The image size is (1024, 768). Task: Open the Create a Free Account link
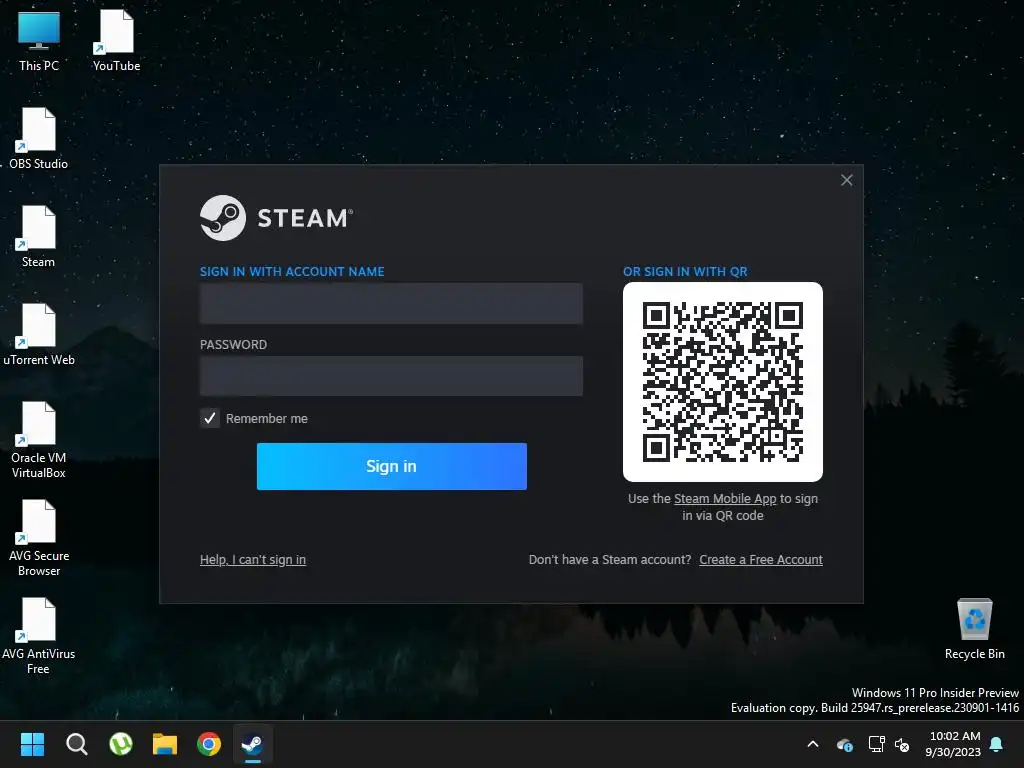[761, 560]
